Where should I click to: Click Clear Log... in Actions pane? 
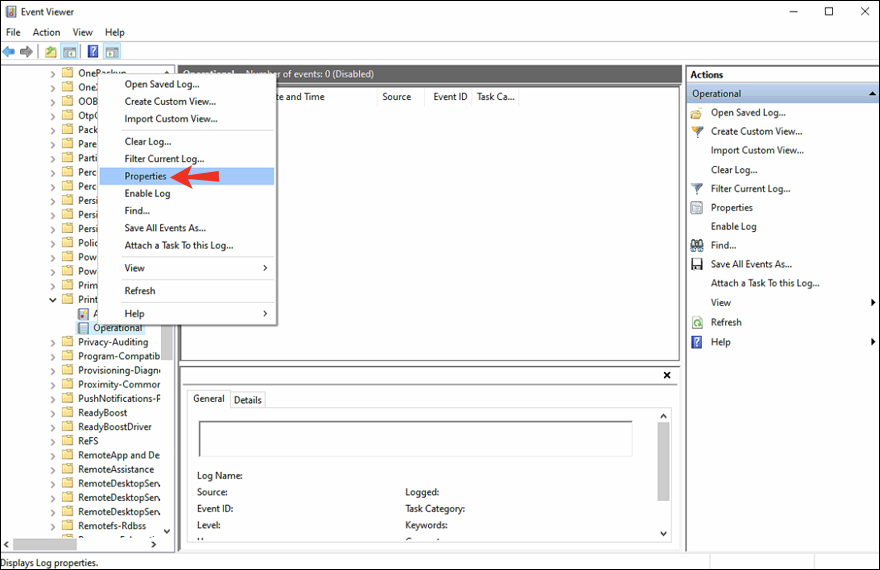coord(734,170)
